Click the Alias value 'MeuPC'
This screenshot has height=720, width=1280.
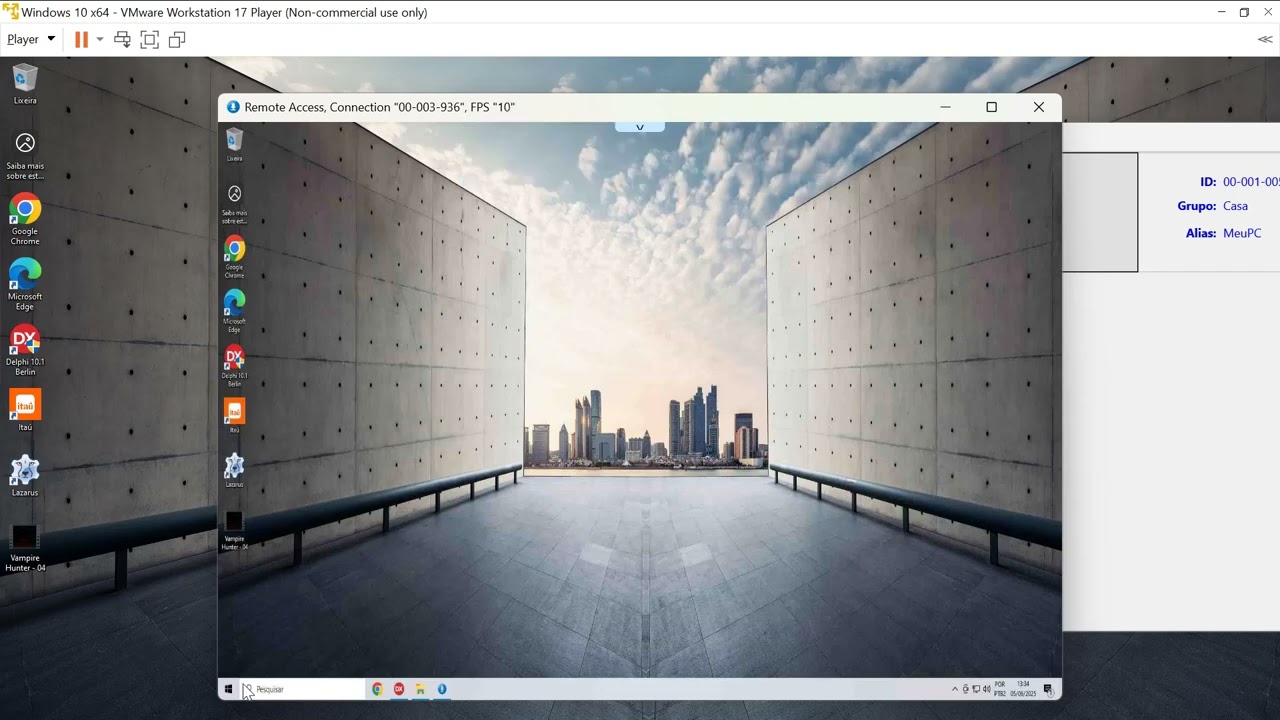pos(1242,233)
